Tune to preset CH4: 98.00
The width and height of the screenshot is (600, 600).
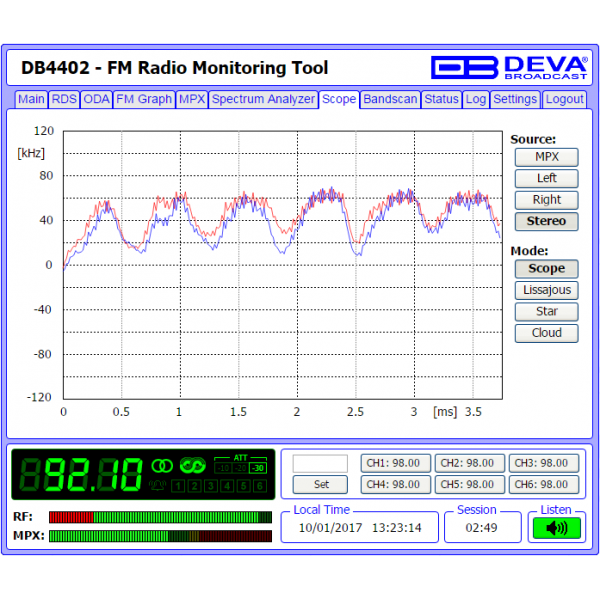tap(396, 484)
